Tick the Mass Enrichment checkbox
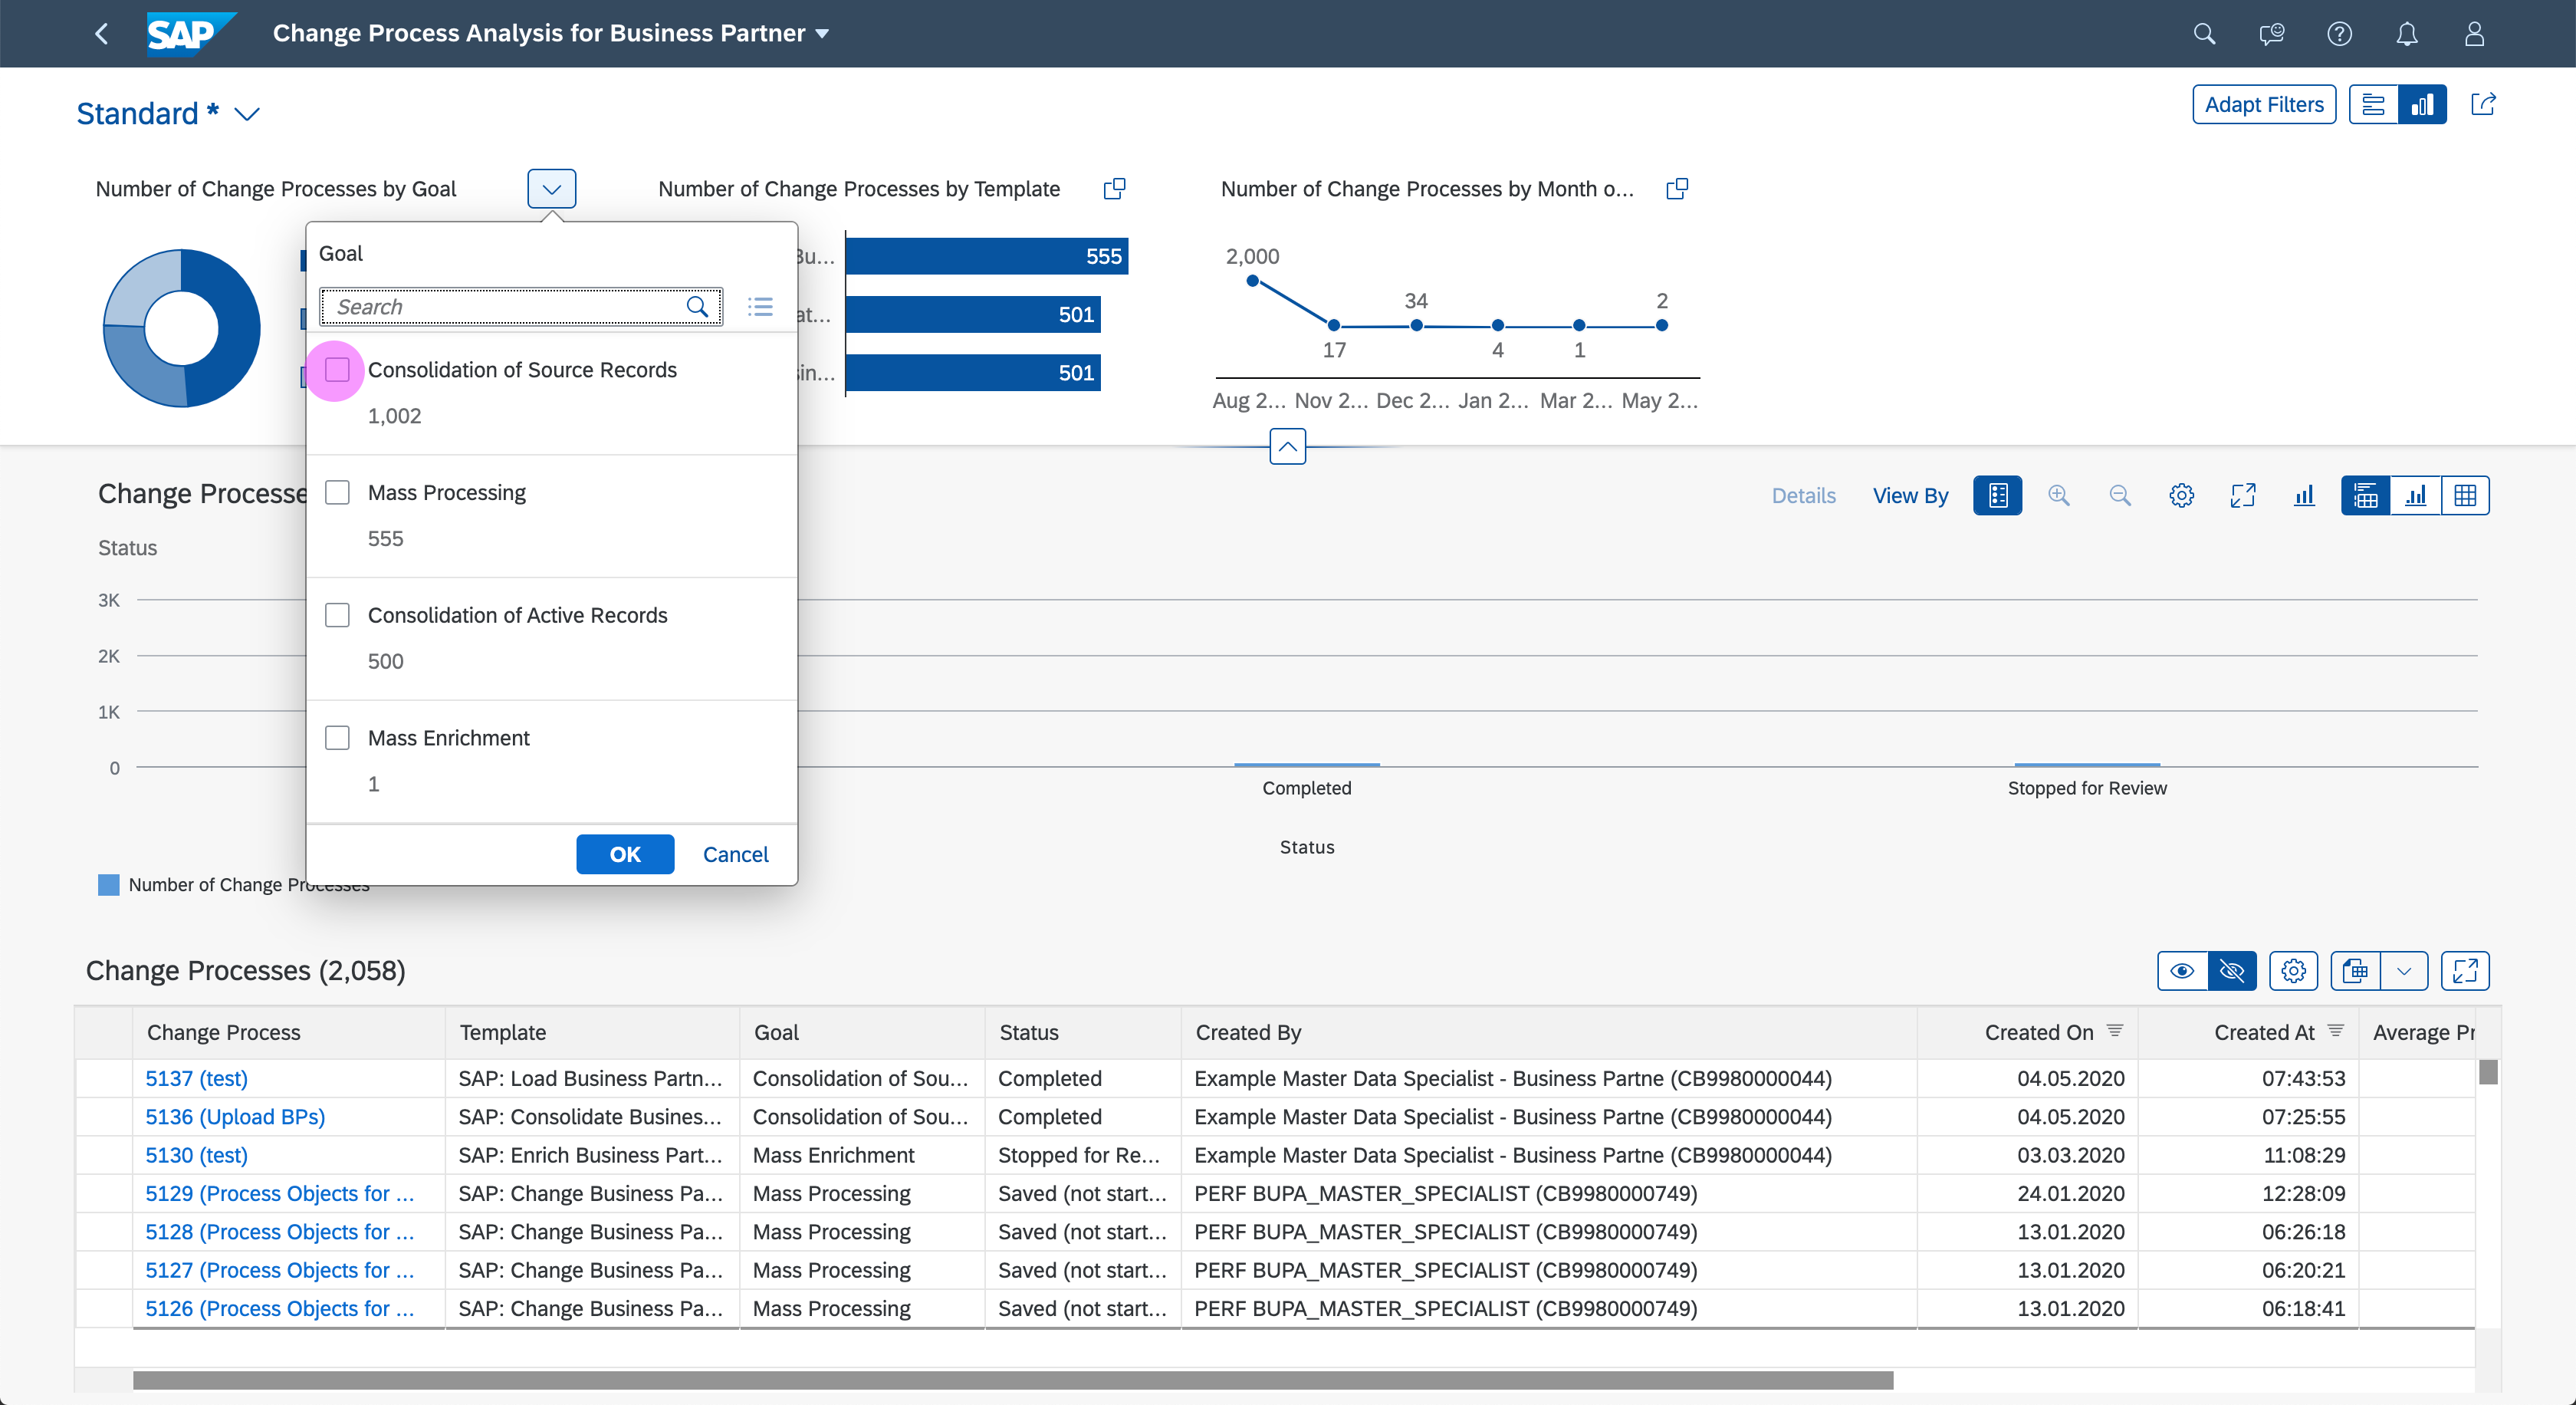Viewport: 2576px width, 1405px height. tap(337, 738)
